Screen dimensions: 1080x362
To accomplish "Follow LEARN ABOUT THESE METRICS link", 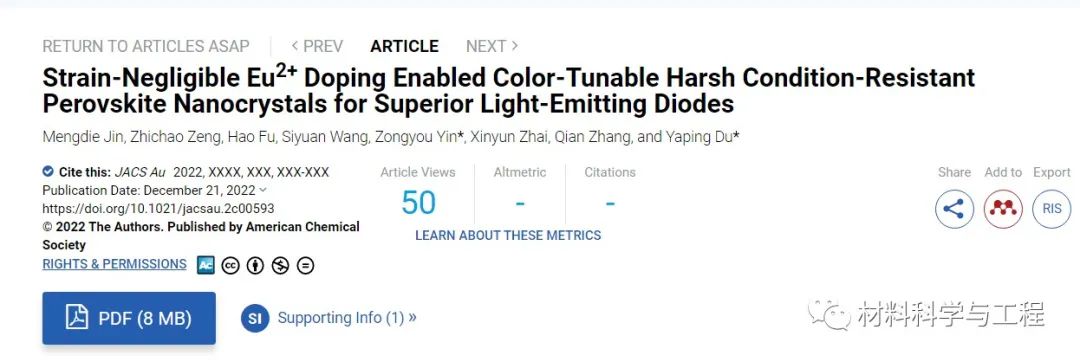I will [508, 235].
